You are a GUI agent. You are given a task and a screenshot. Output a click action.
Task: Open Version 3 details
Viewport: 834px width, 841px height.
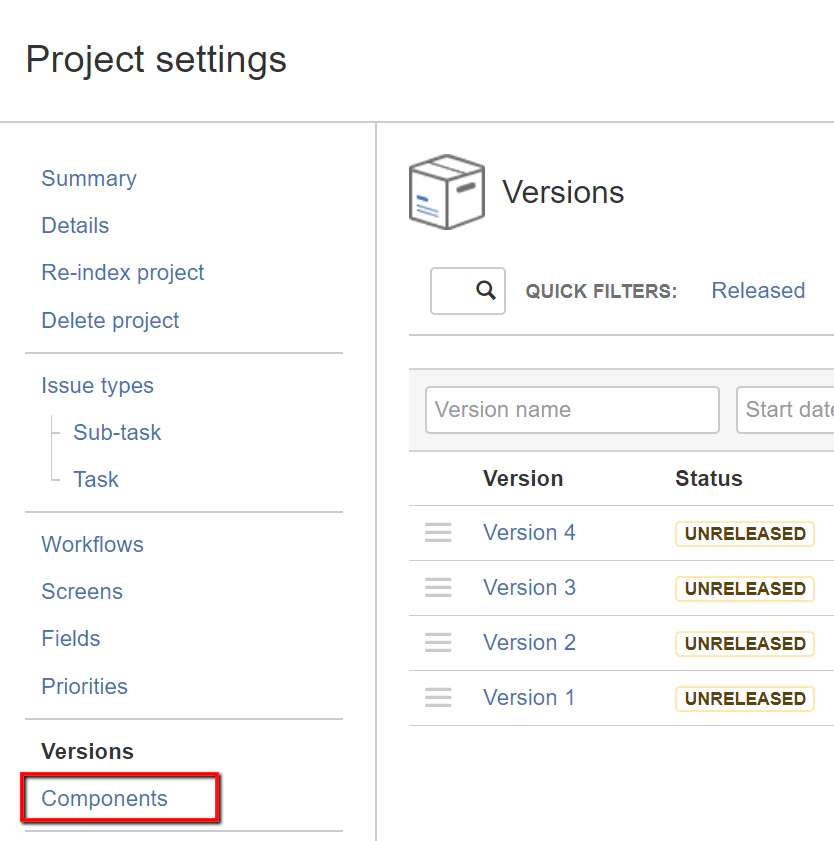[x=528, y=588]
